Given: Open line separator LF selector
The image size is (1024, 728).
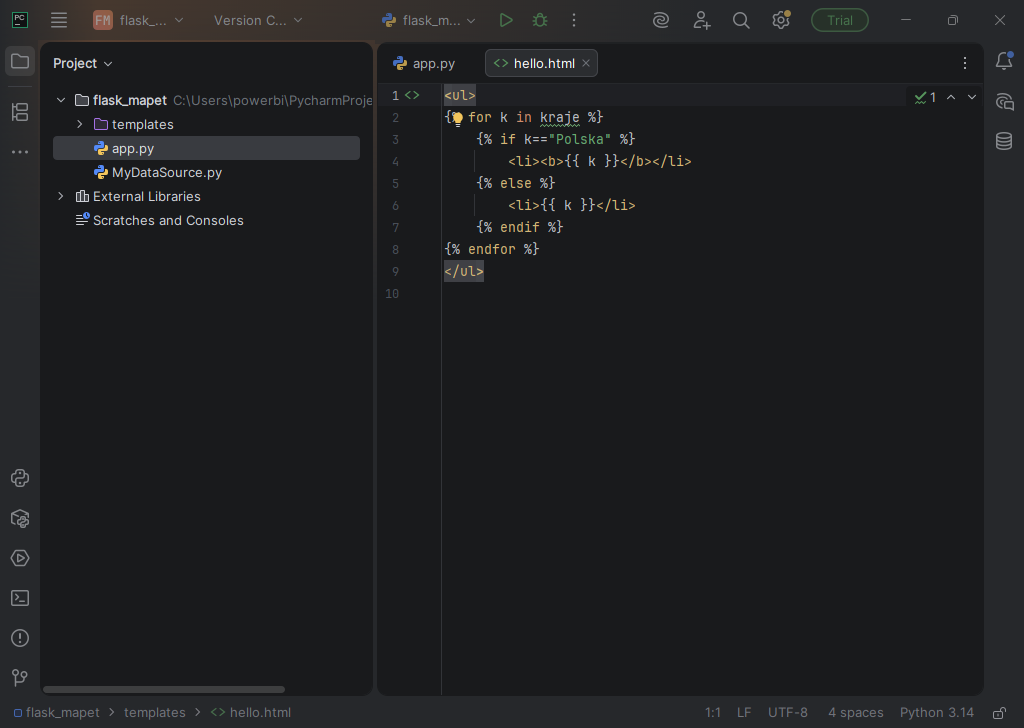Looking at the screenshot, I should [x=744, y=712].
